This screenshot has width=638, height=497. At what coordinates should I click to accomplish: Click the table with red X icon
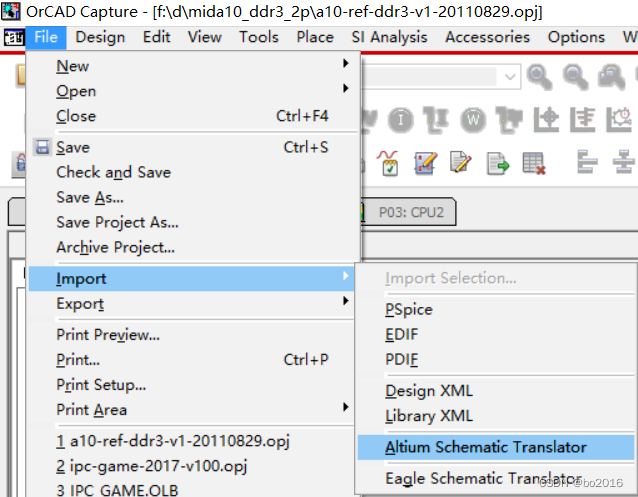click(534, 164)
